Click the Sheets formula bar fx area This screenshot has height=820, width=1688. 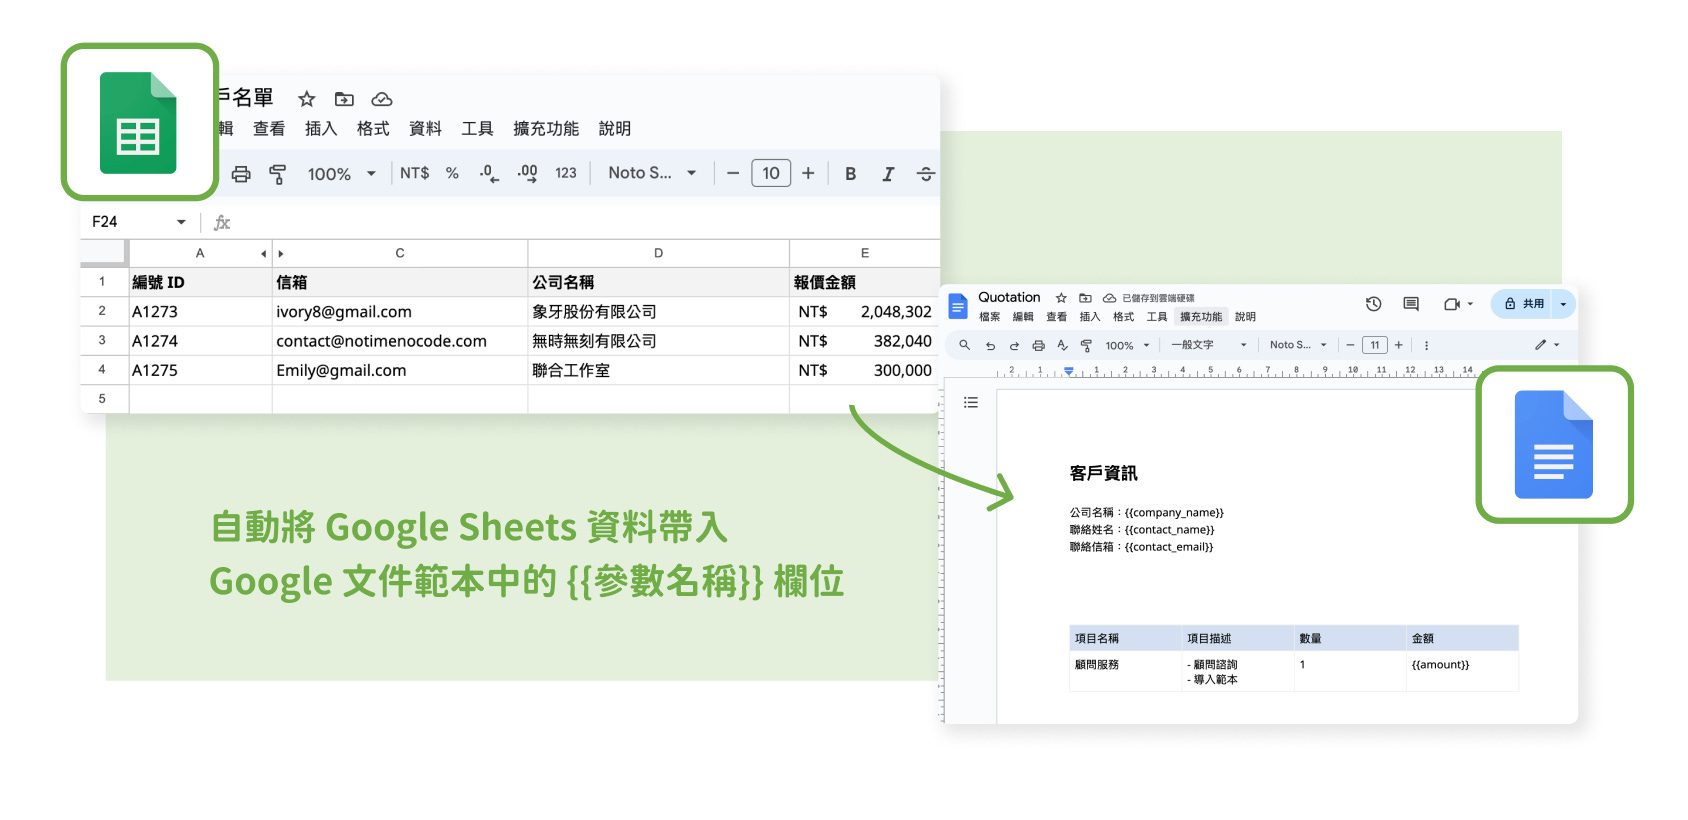222,222
